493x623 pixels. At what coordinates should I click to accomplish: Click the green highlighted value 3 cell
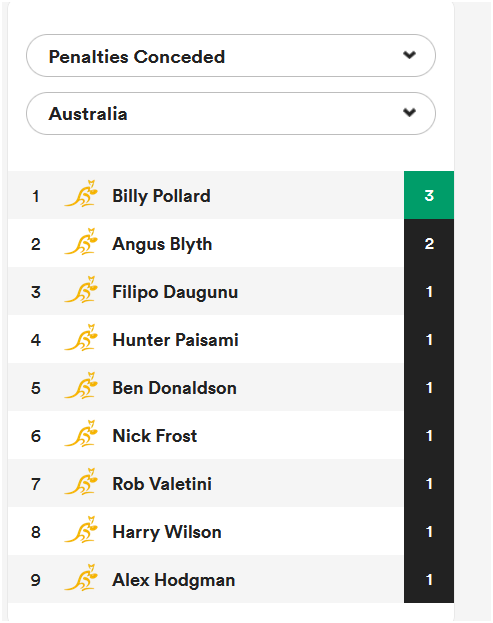click(429, 195)
